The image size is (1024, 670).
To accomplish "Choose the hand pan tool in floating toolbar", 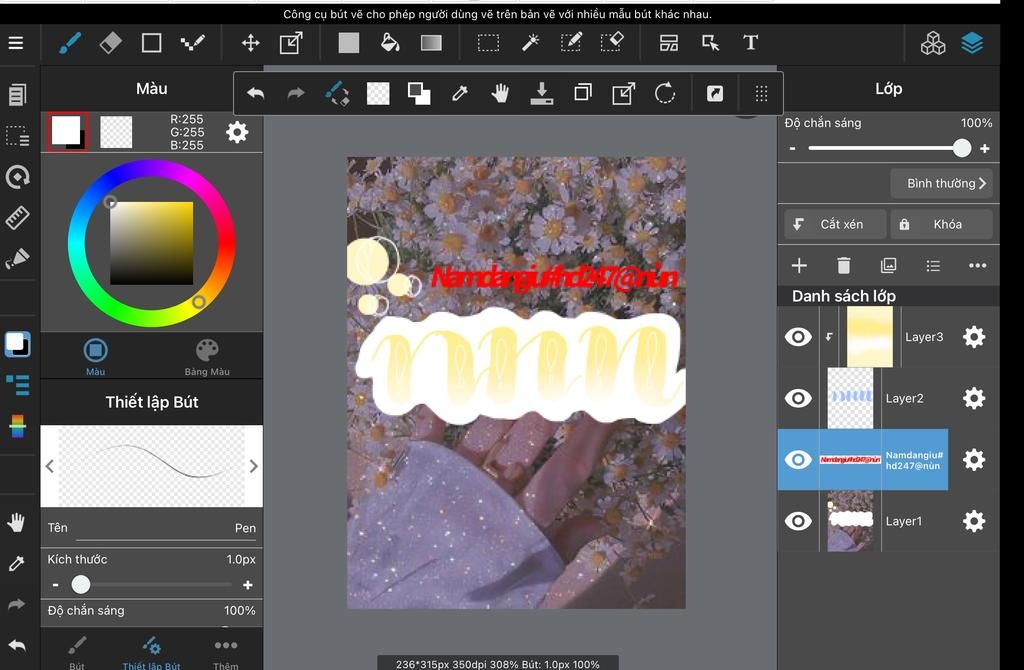I will pos(500,94).
